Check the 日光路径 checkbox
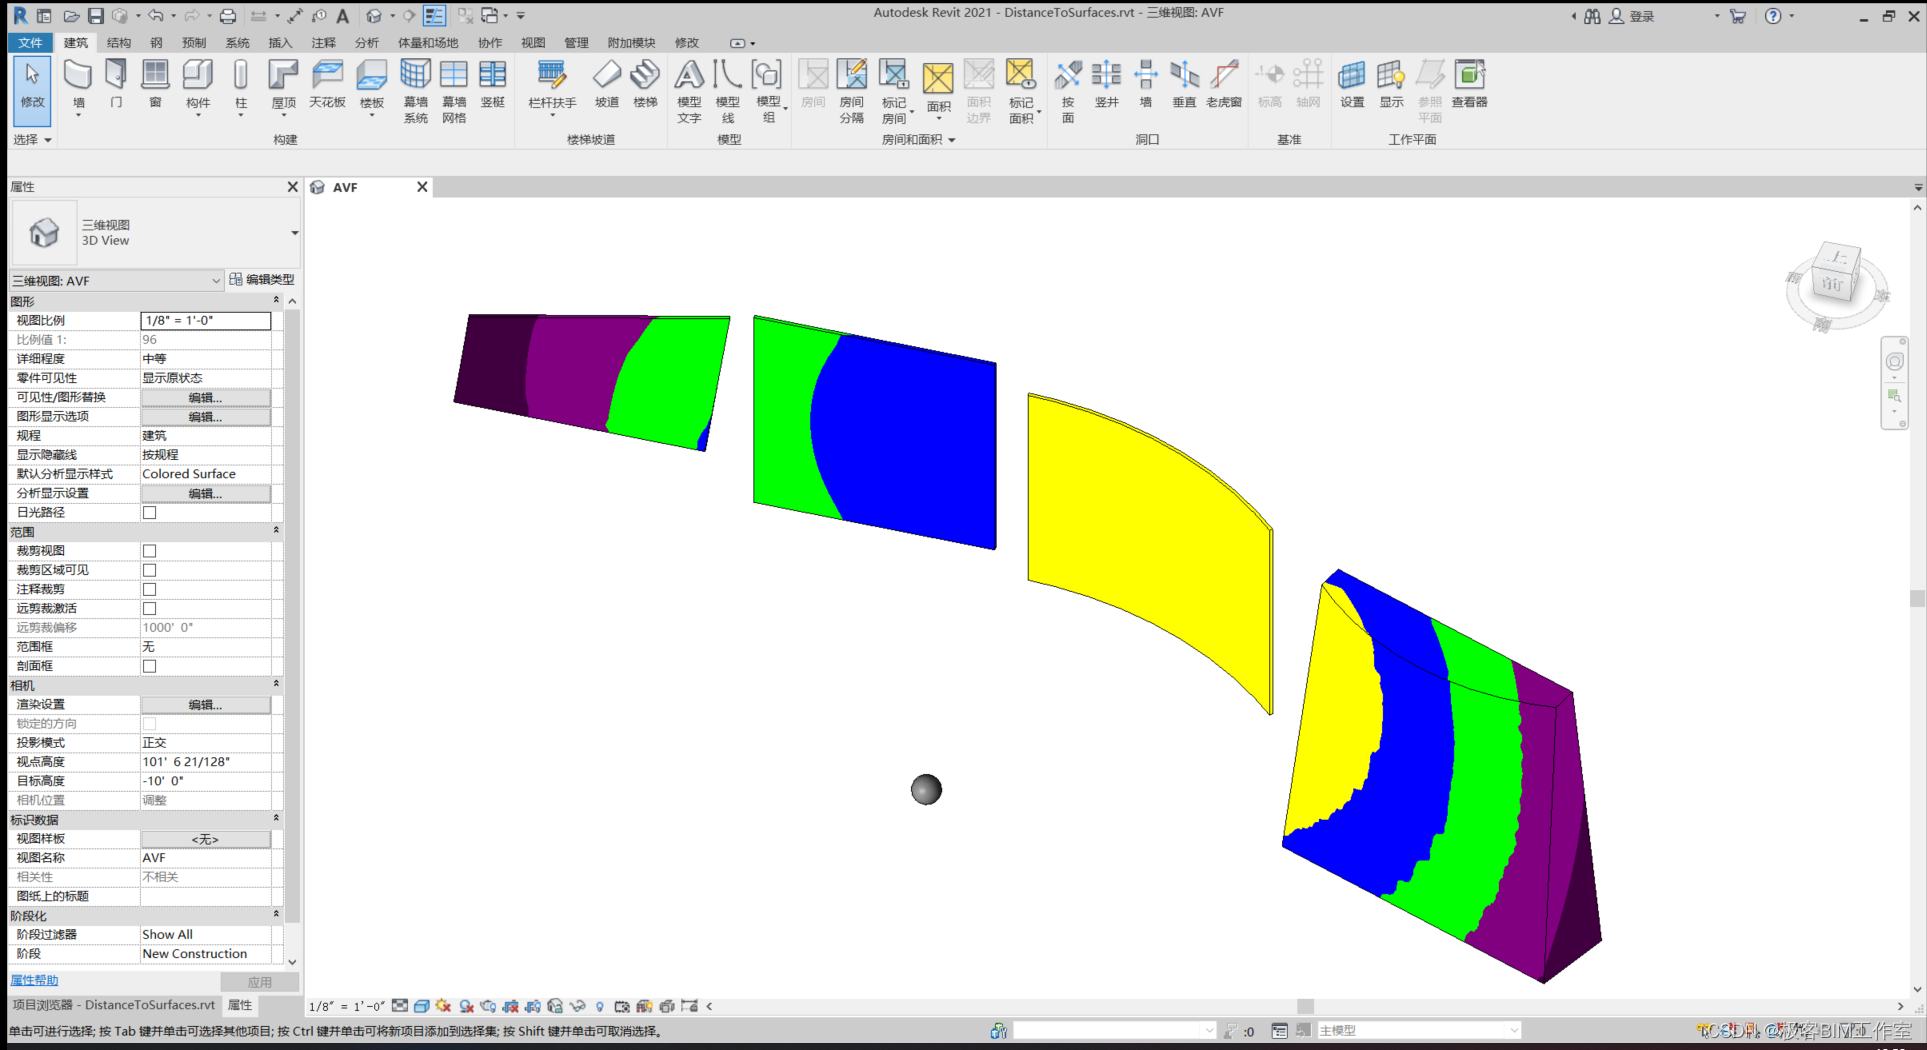 tap(149, 512)
